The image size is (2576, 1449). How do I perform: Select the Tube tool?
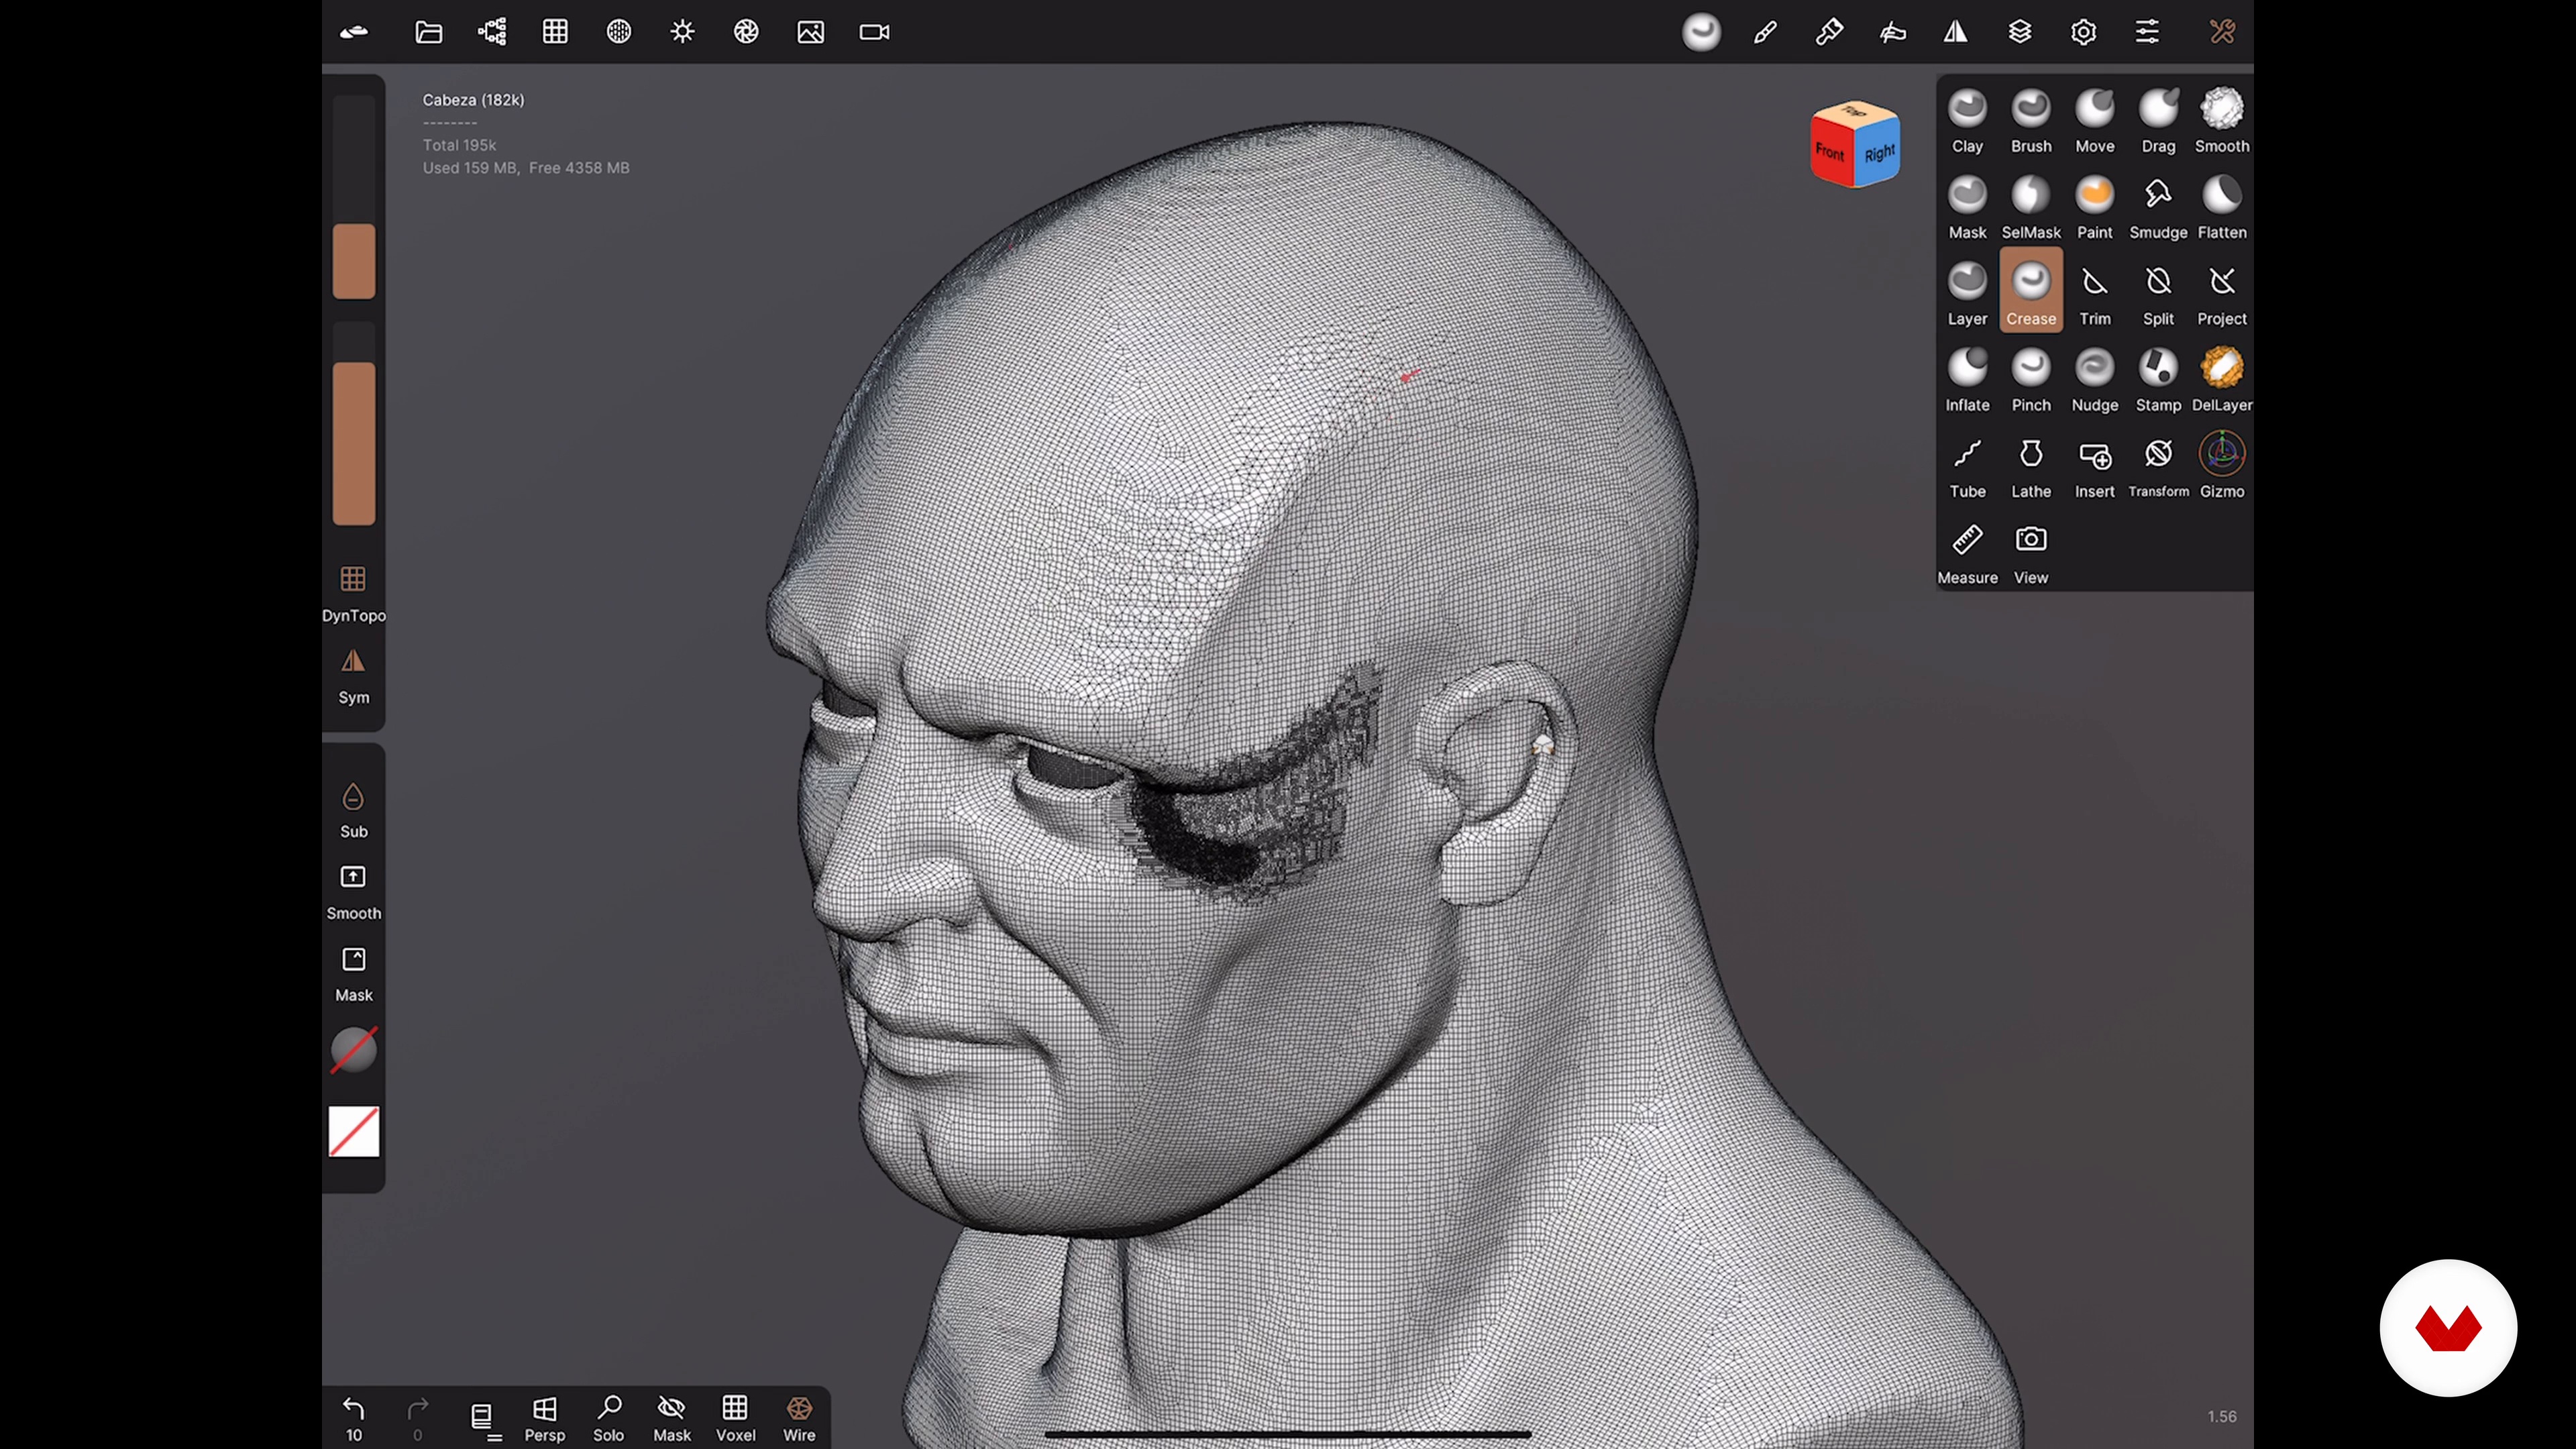[1967, 466]
